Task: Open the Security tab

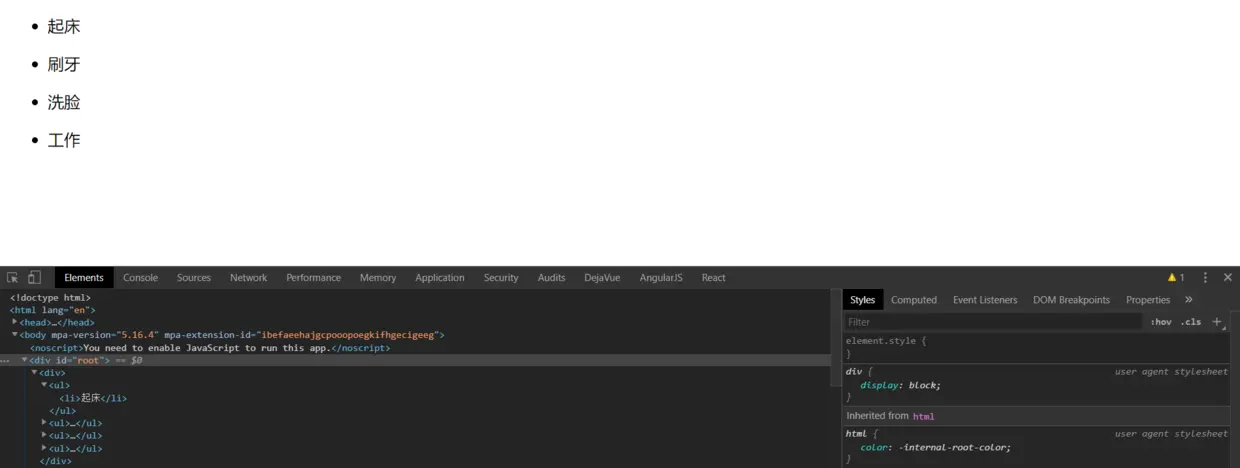Action: click(x=501, y=278)
